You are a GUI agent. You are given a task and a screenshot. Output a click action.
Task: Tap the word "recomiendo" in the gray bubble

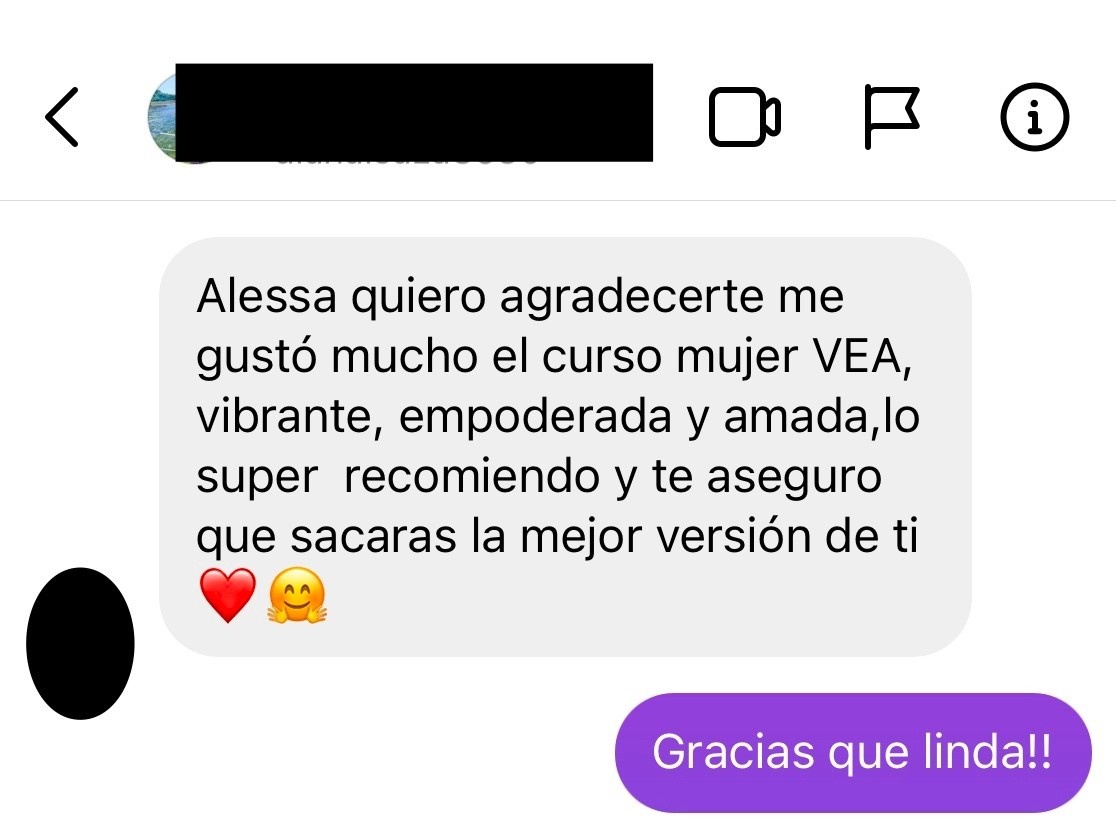(472, 476)
